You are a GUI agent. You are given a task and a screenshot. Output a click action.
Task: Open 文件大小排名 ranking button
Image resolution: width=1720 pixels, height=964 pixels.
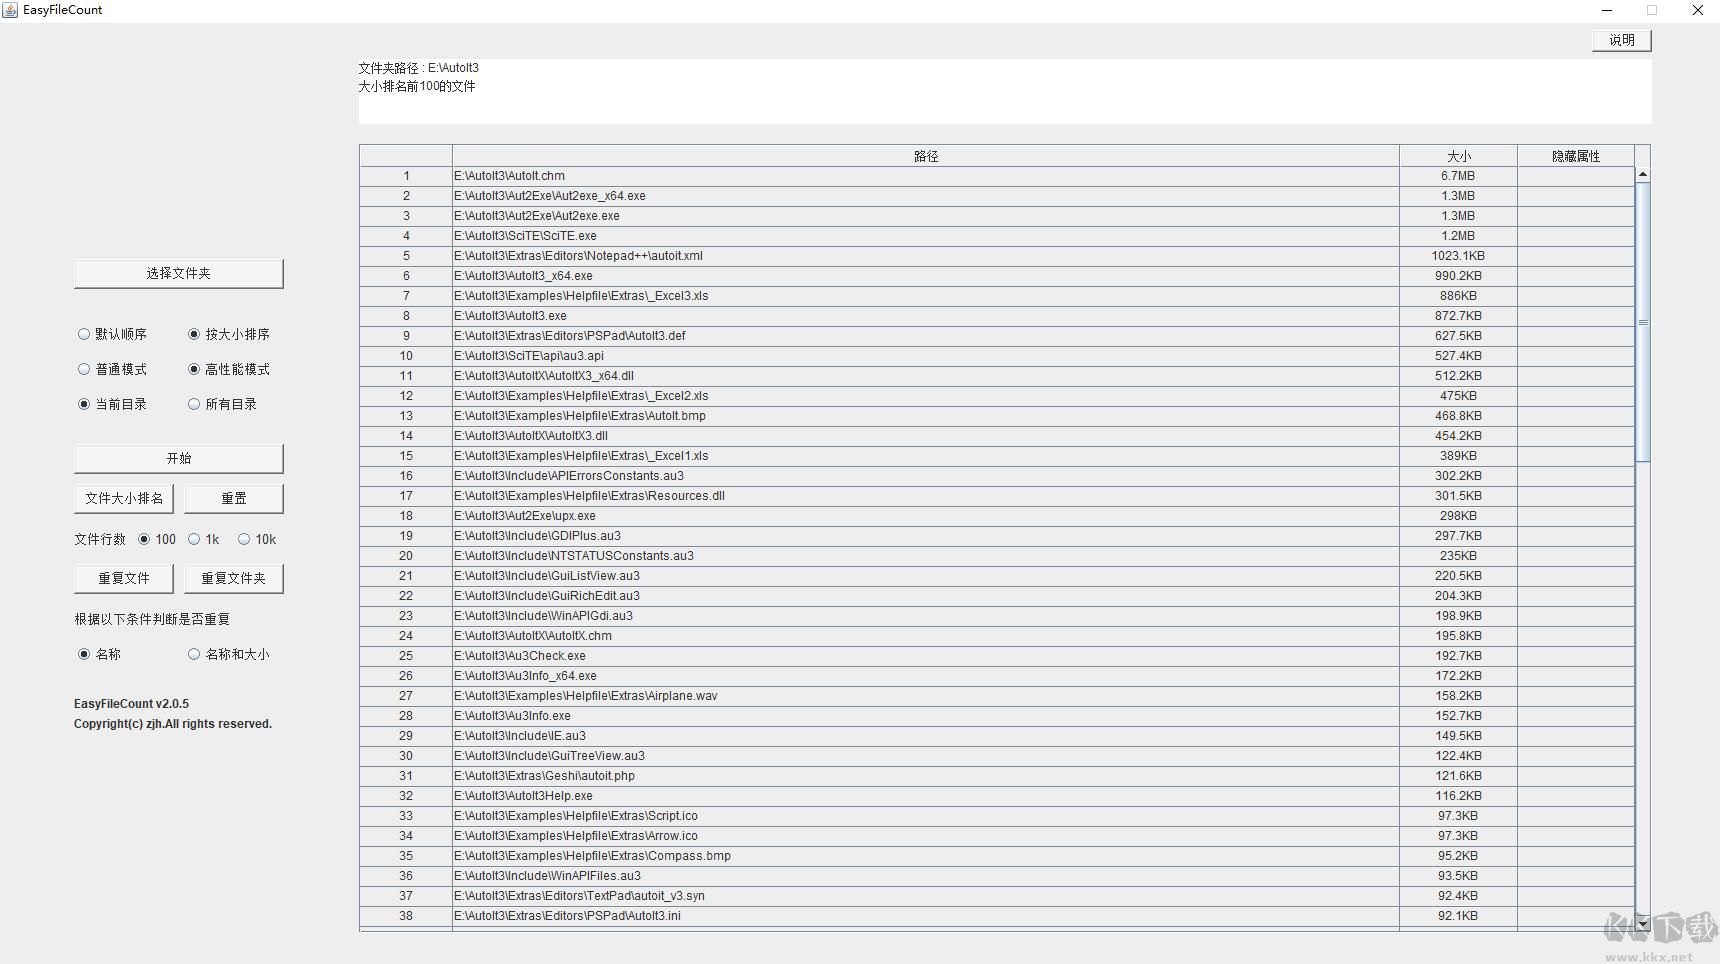tap(124, 499)
